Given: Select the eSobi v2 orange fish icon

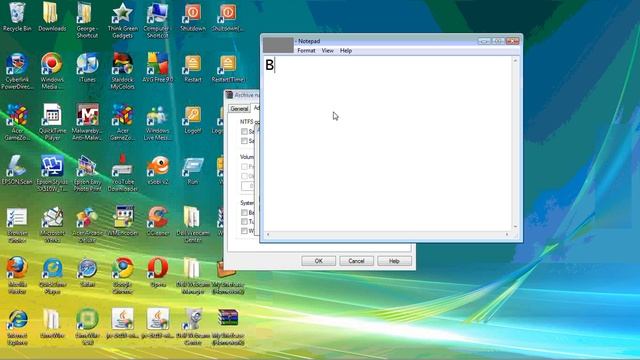Looking at the screenshot, I should (158, 170).
